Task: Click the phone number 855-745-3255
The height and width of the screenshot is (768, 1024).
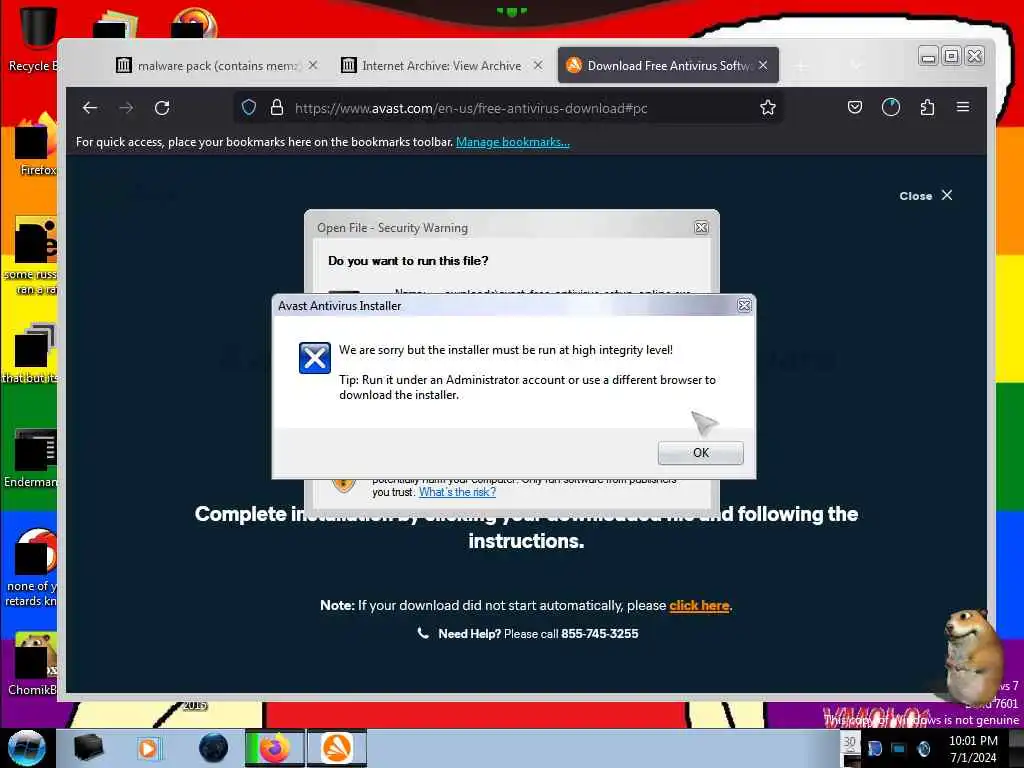Action: 600,633
